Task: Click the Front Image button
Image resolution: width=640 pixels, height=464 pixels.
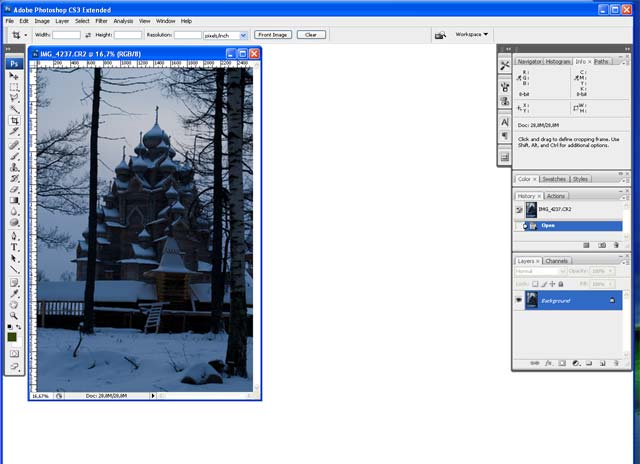Action: [272, 34]
